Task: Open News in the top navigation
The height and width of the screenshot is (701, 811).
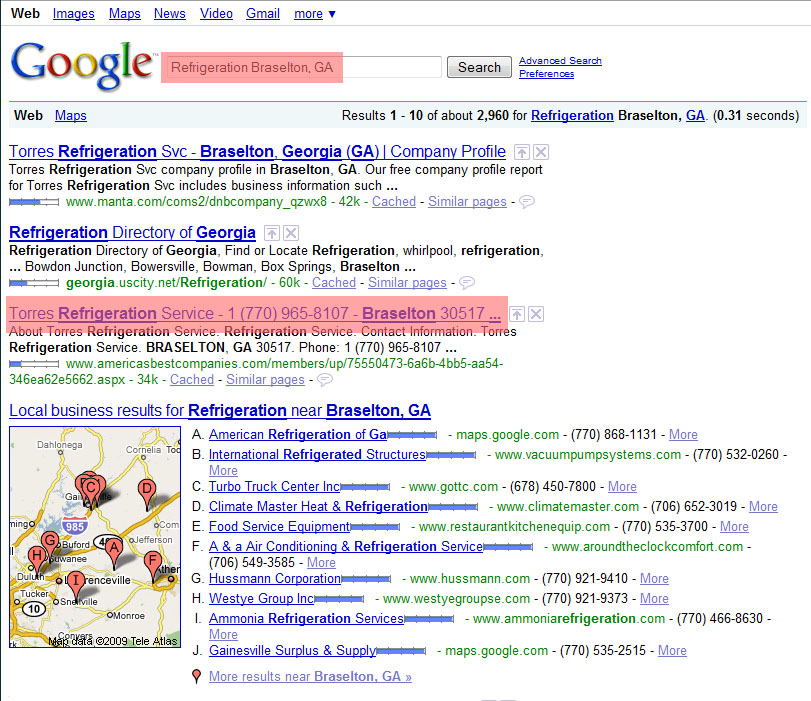Action: pyautogui.click(x=170, y=14)
